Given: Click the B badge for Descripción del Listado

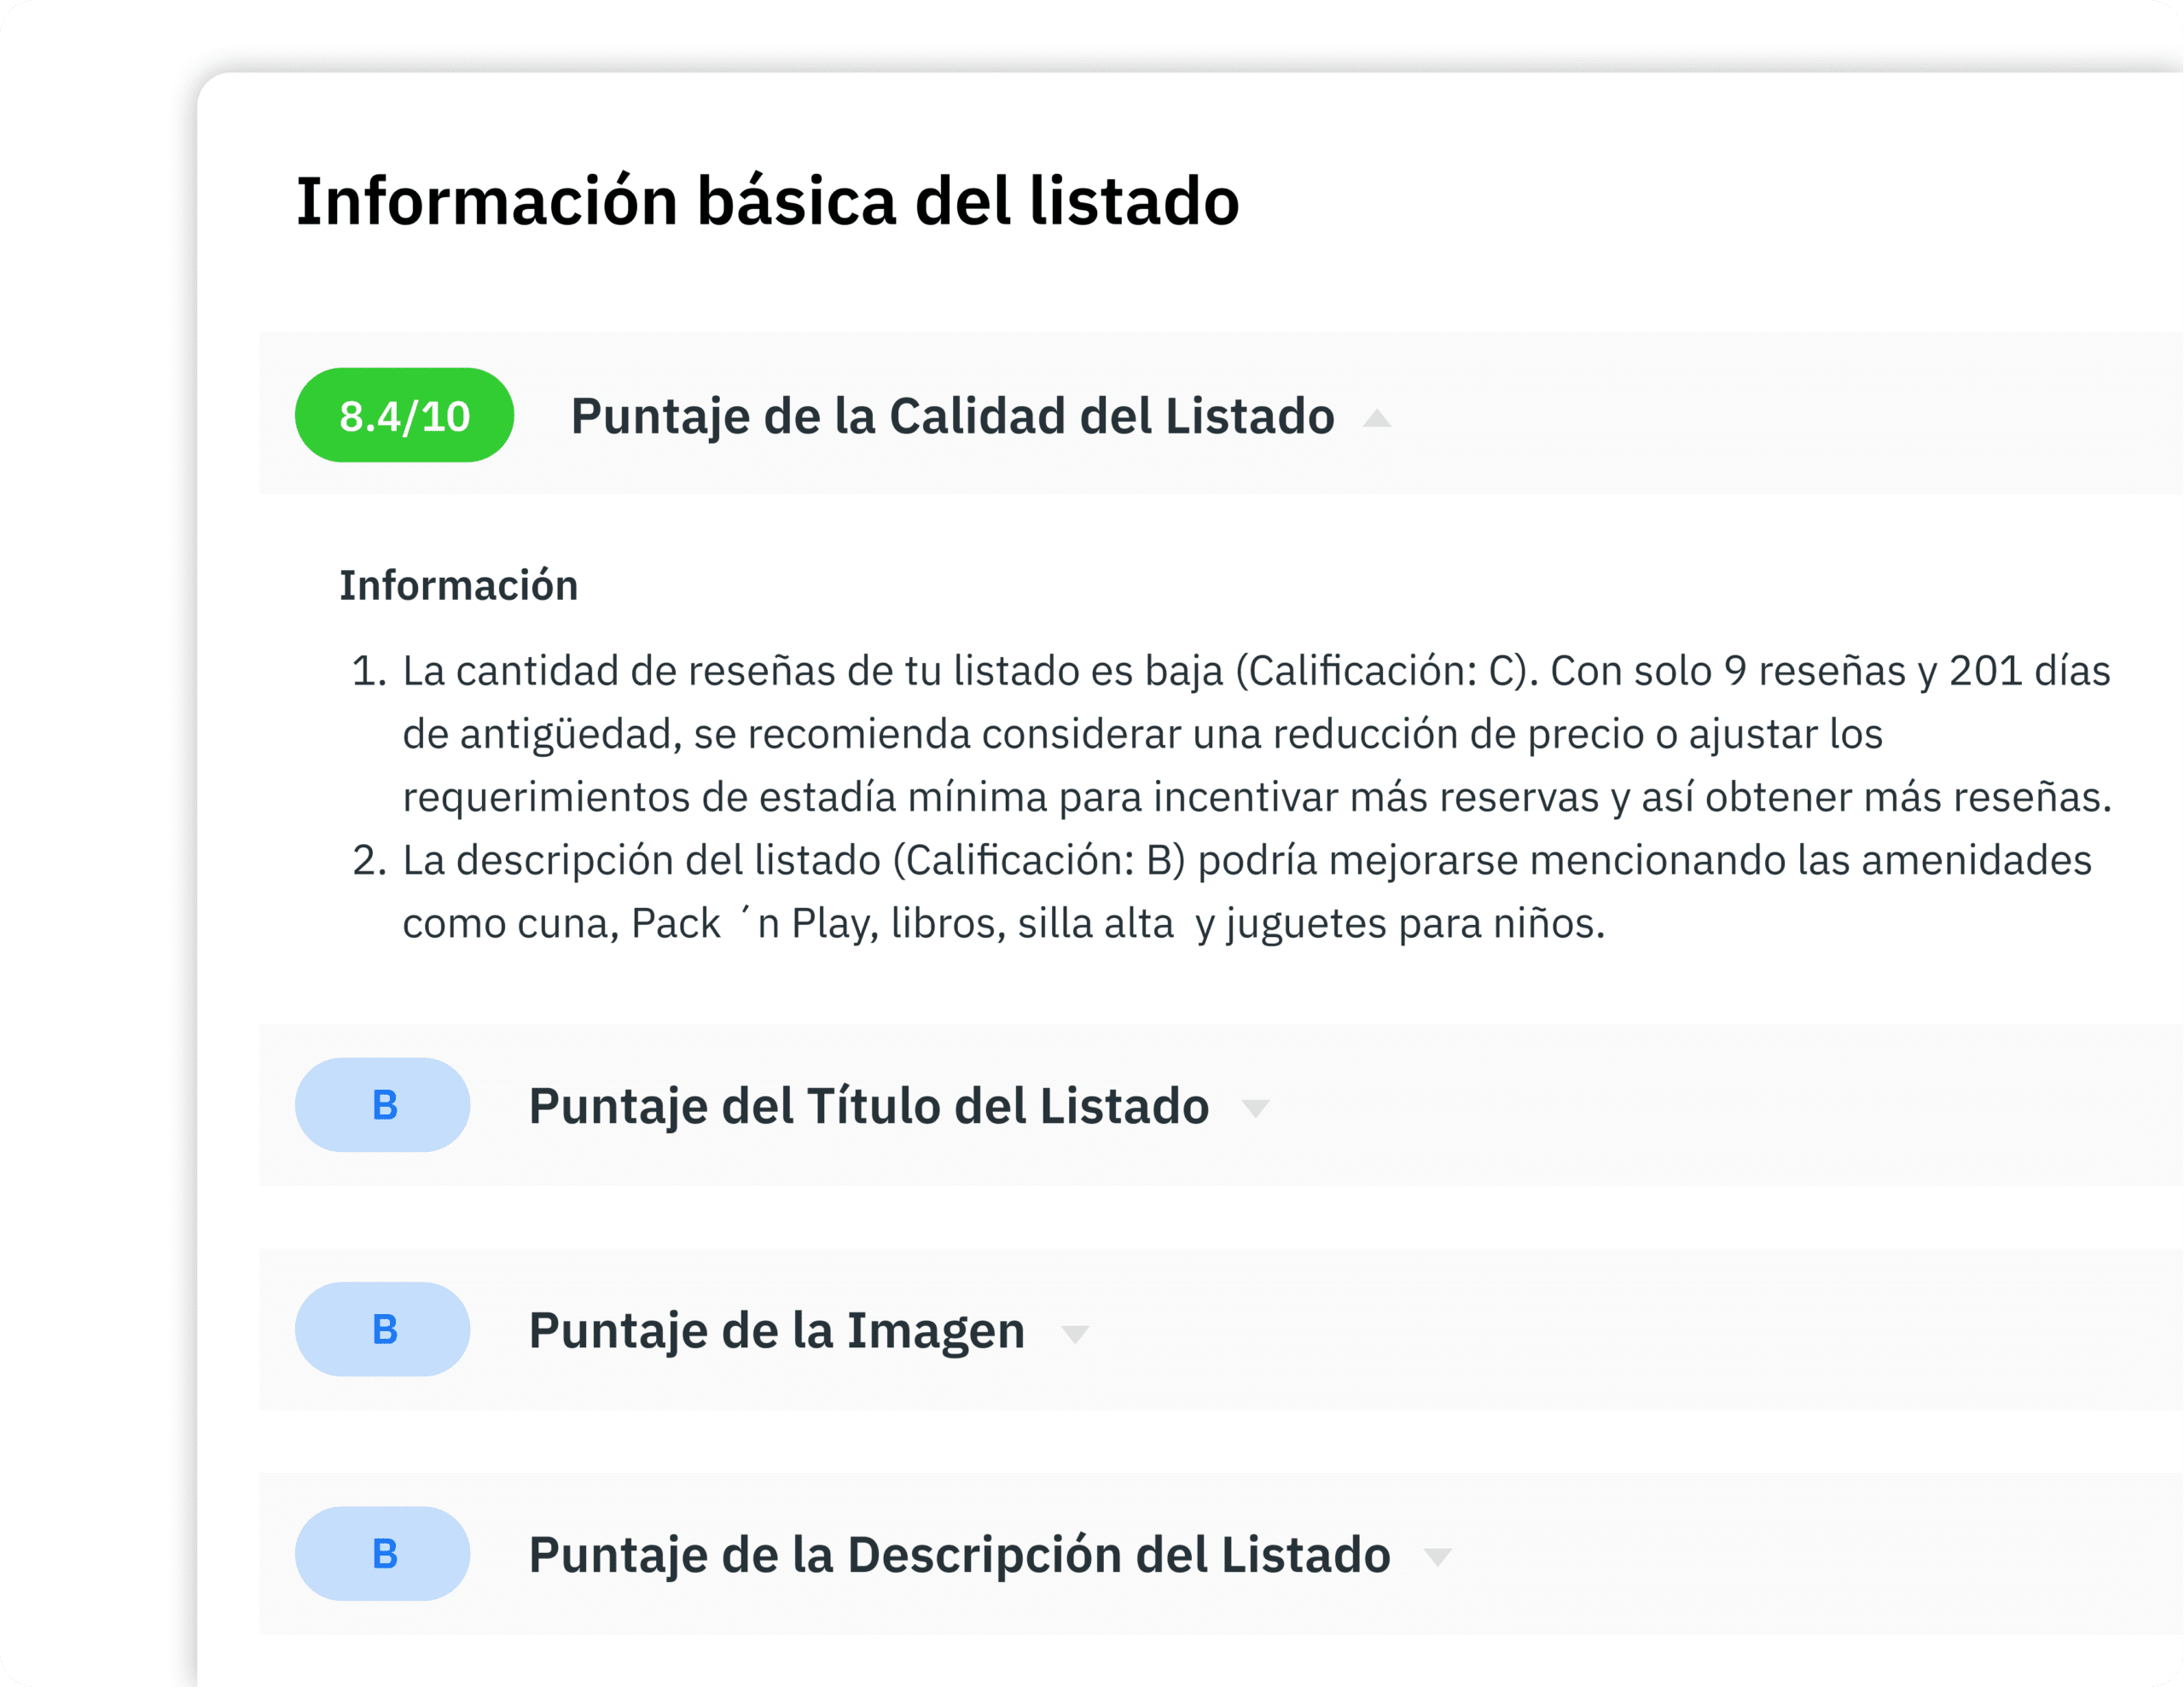Looking at the screenshot, I should [383, 1553].
